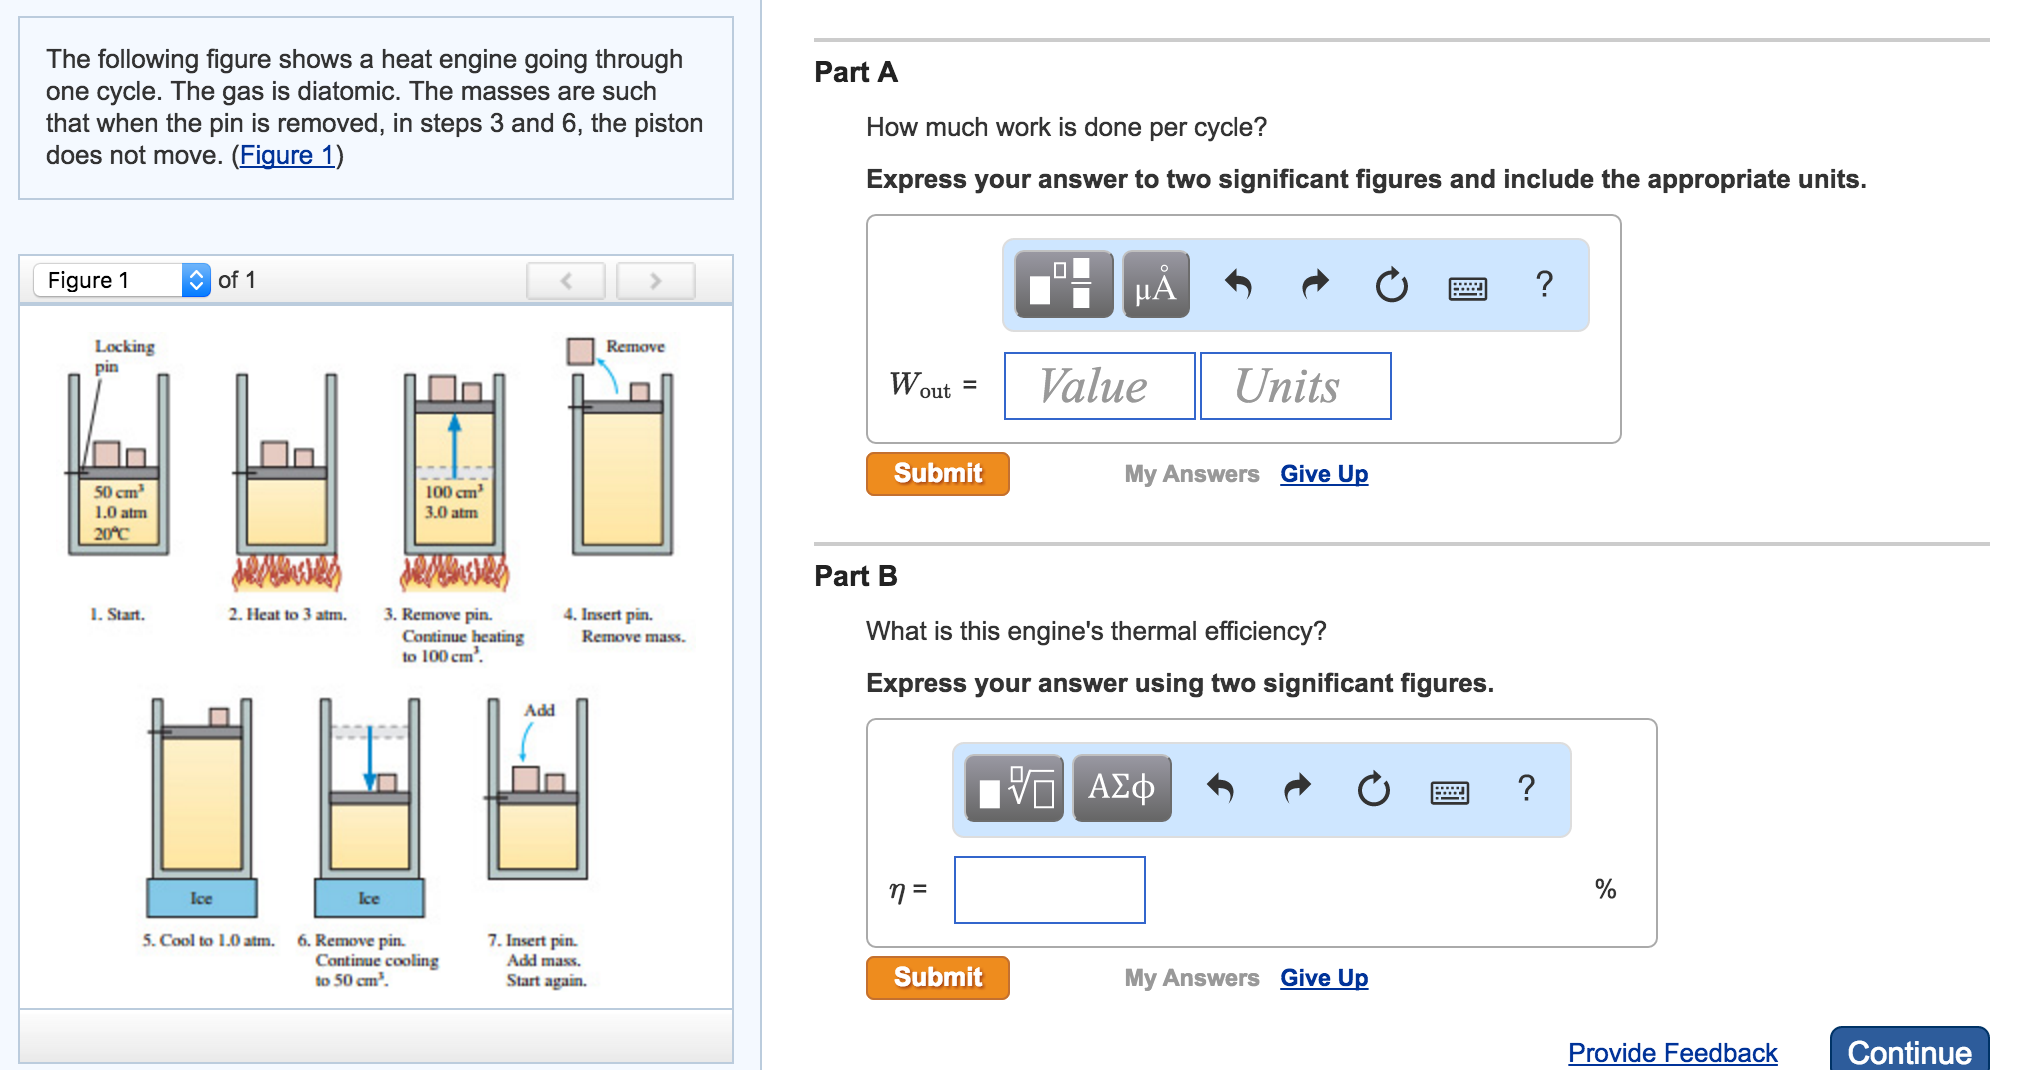Open the keyboard input helper in Part A
The image size is (2020, 1070).
point(1466,287)
